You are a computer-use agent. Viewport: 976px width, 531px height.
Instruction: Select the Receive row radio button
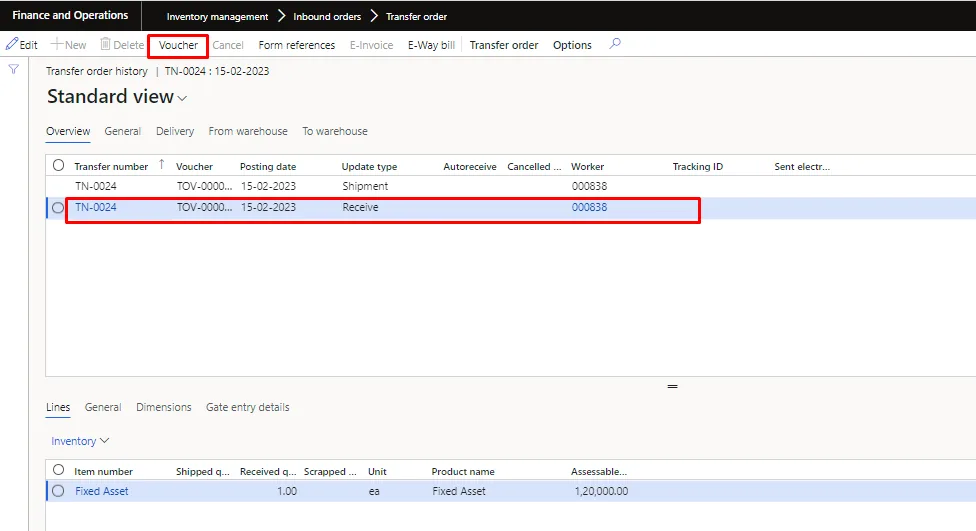point(58,208)
